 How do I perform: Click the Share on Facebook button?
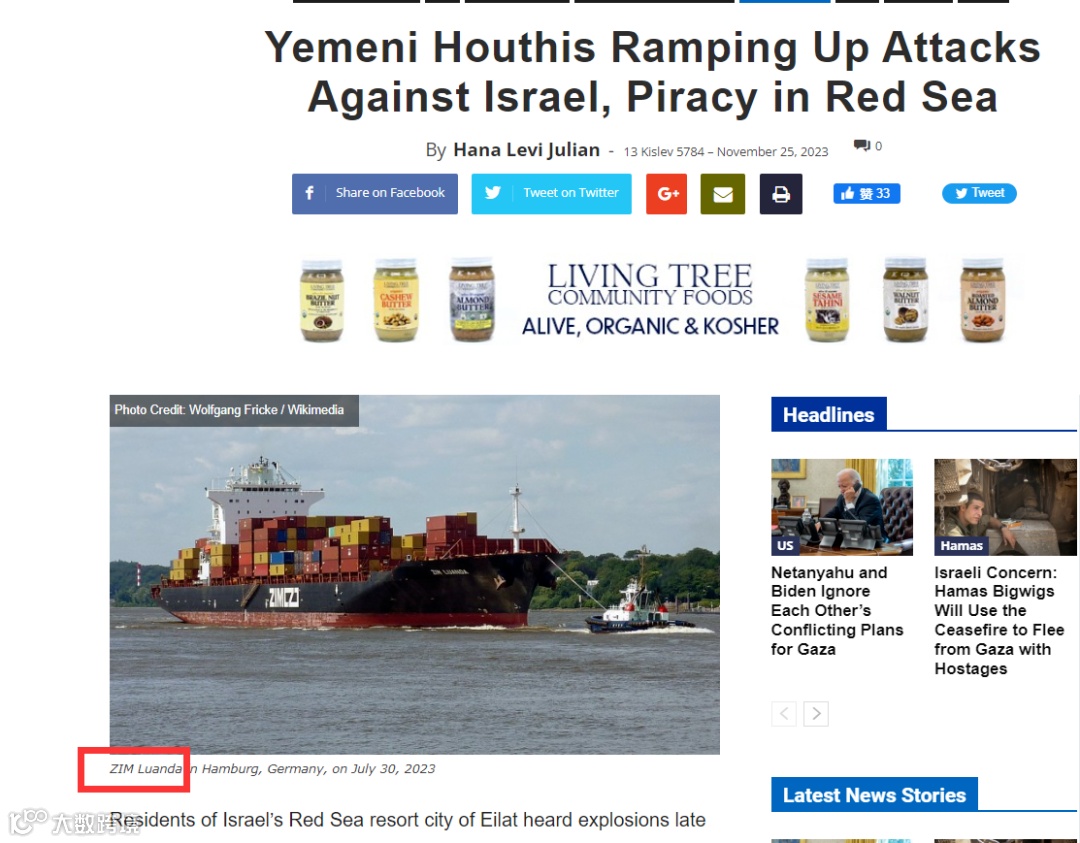(x=375, y=194)
